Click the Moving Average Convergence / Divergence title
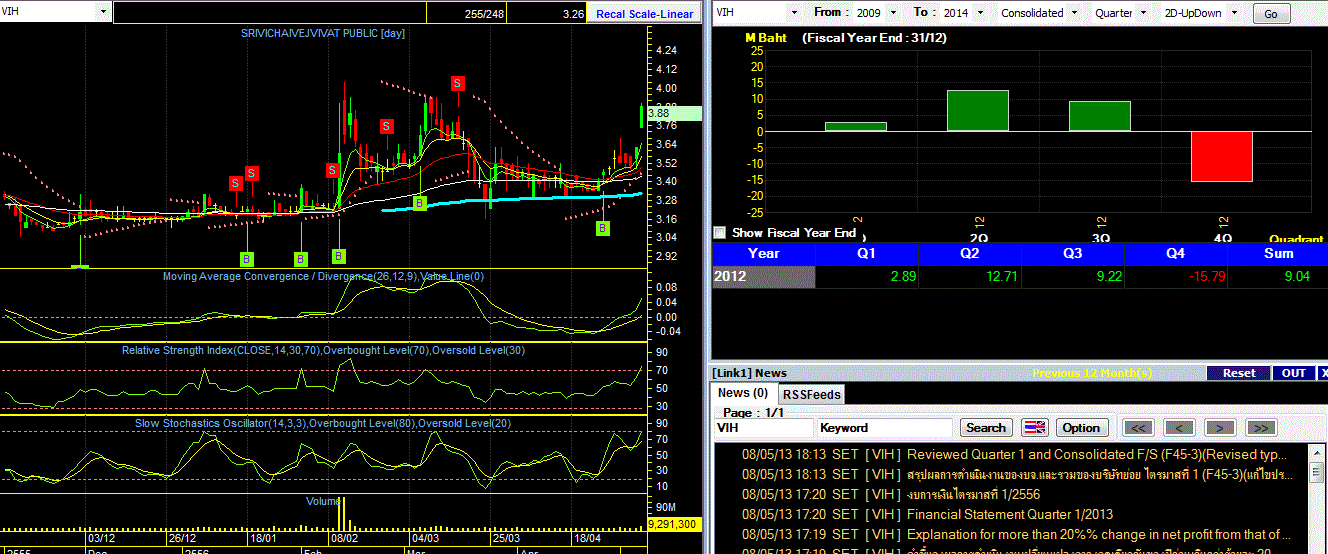The height and width of the screenshot is (554, 1328). [x=324, y=276]
